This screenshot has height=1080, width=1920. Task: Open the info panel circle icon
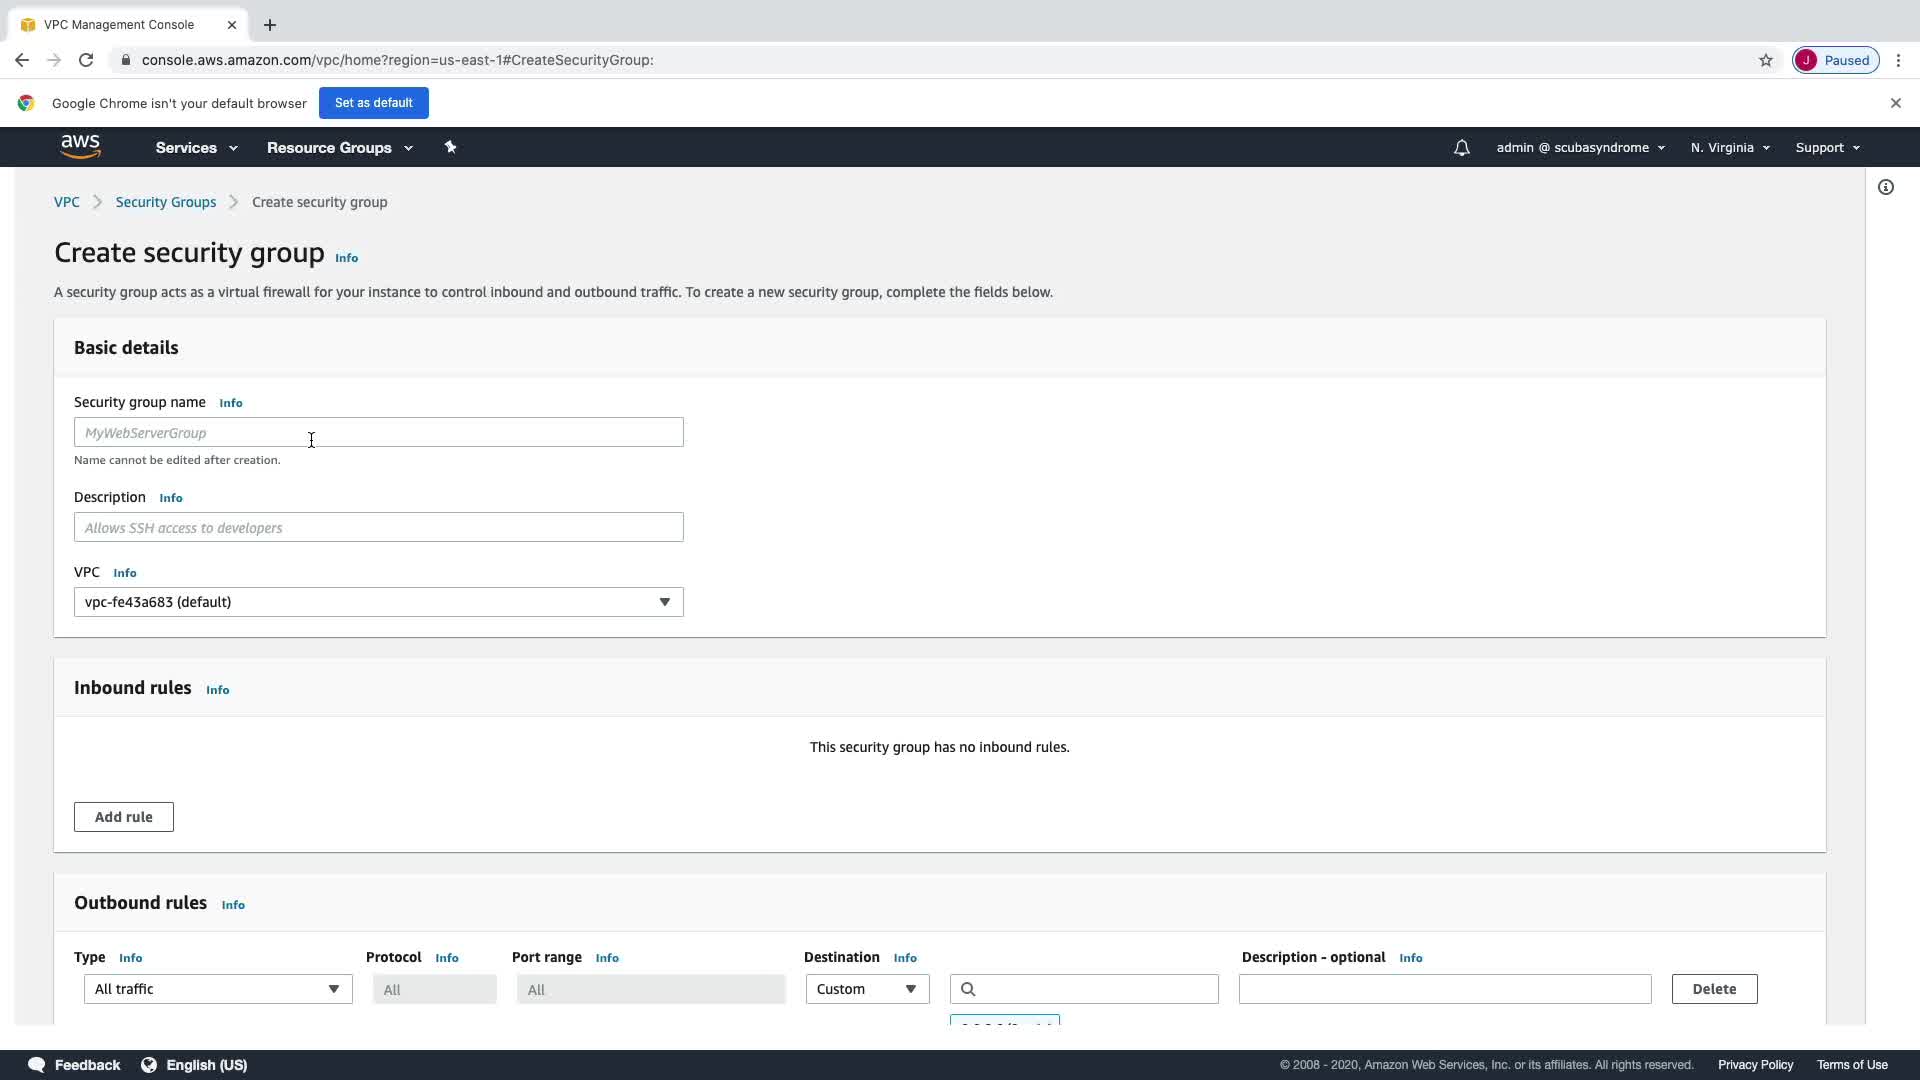click(x=1885, y=187)
